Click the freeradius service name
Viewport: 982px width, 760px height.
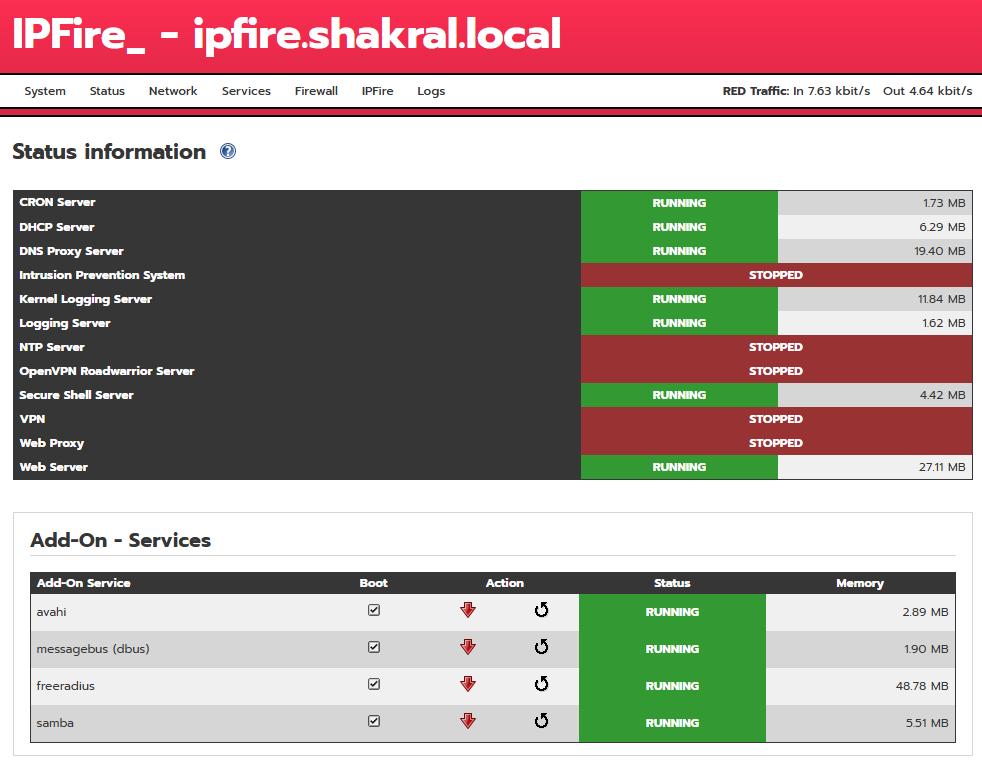point(65,686)
